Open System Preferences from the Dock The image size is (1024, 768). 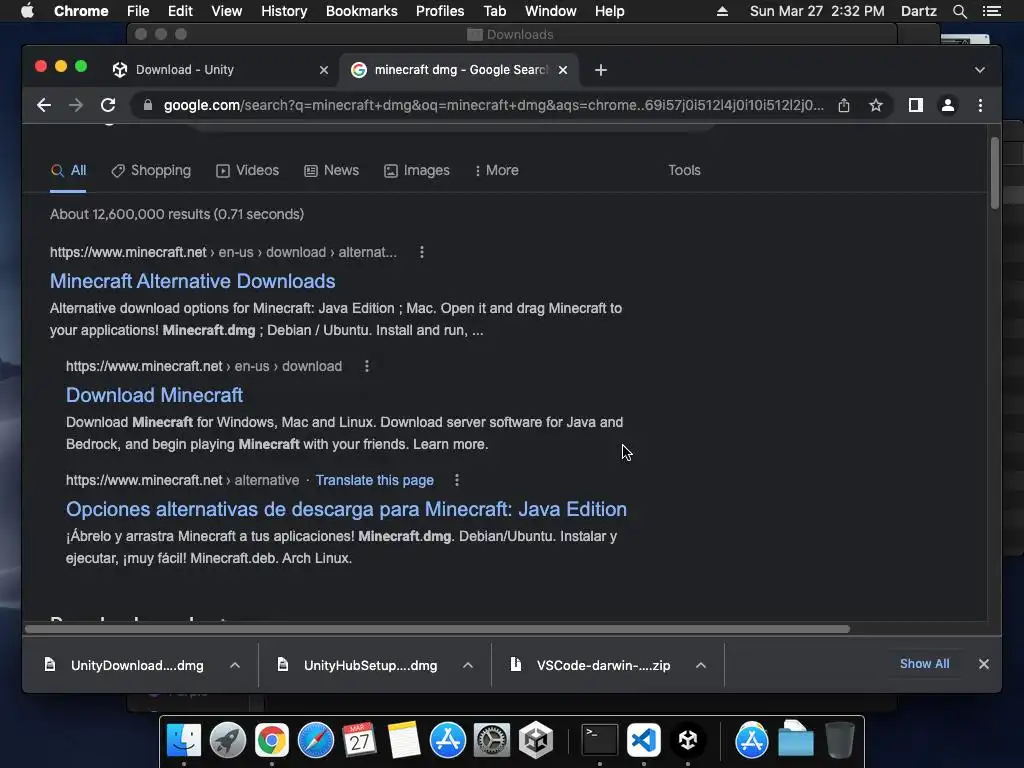(x=491, y=741)
